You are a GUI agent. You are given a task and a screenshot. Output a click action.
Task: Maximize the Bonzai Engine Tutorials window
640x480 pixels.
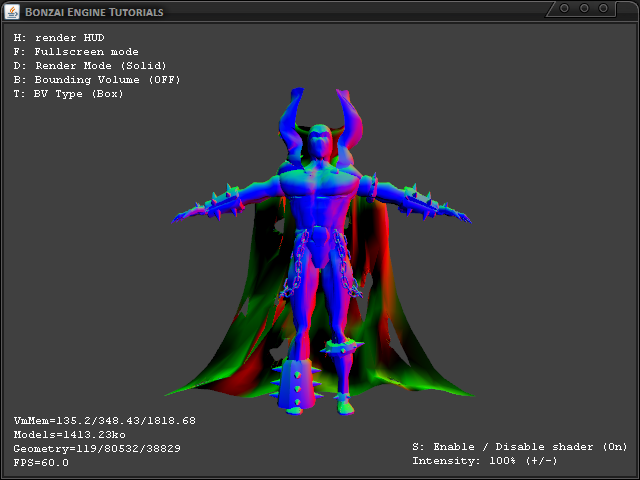585,8
